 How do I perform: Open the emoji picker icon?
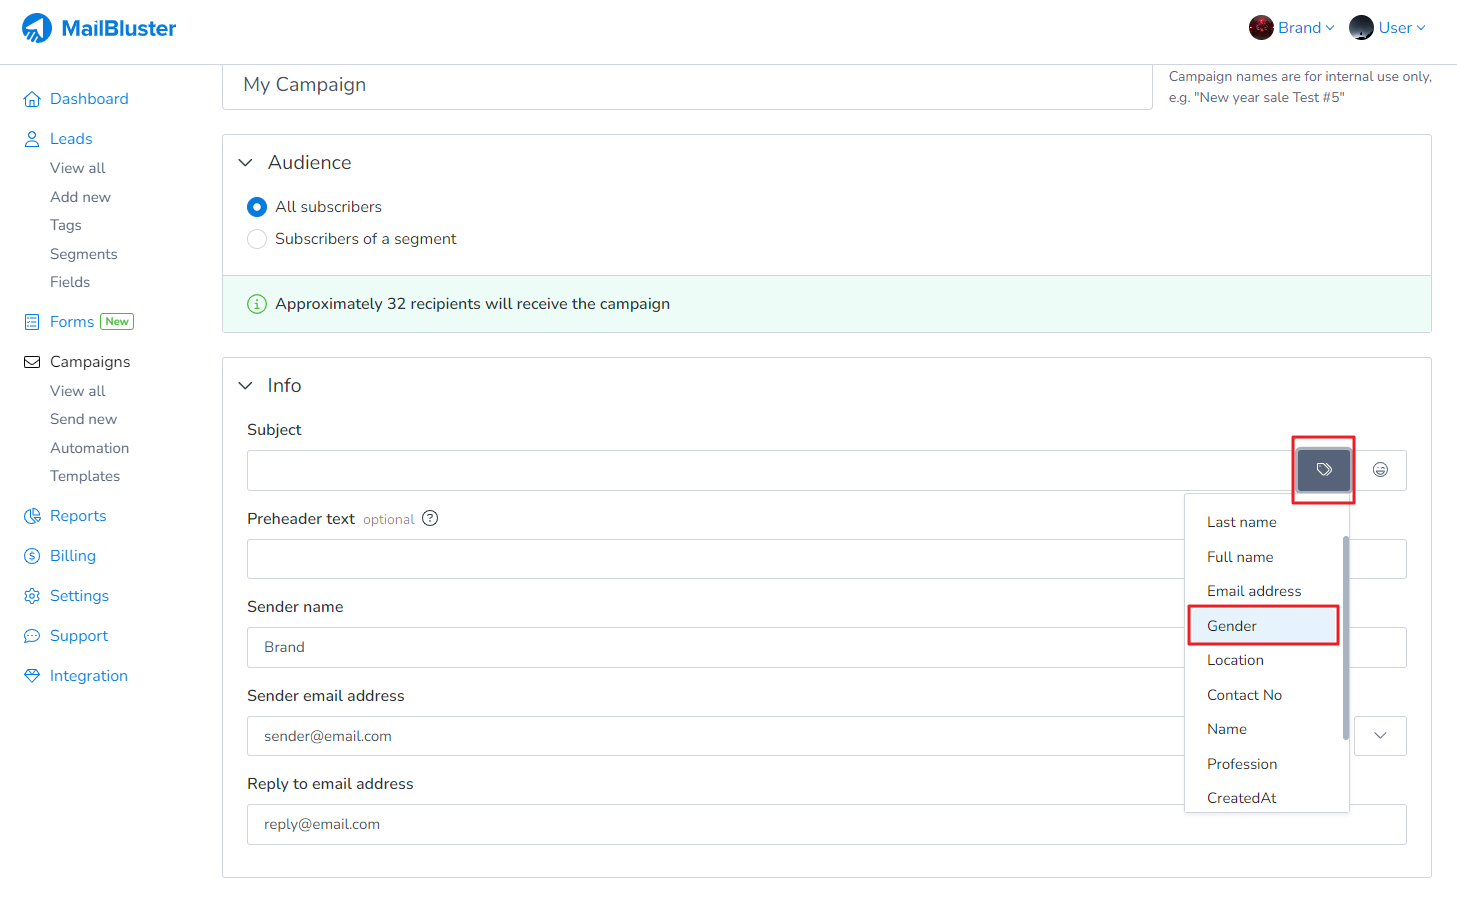click(x=1380, y=470)
